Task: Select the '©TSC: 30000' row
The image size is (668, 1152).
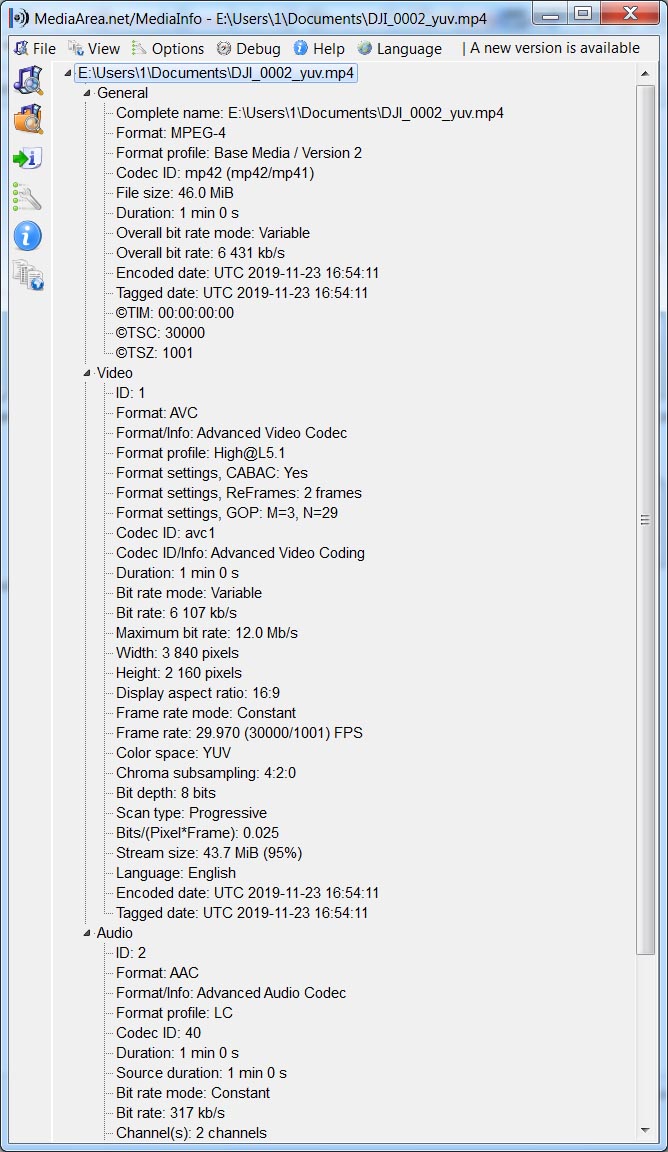Action: click(160, 333)
